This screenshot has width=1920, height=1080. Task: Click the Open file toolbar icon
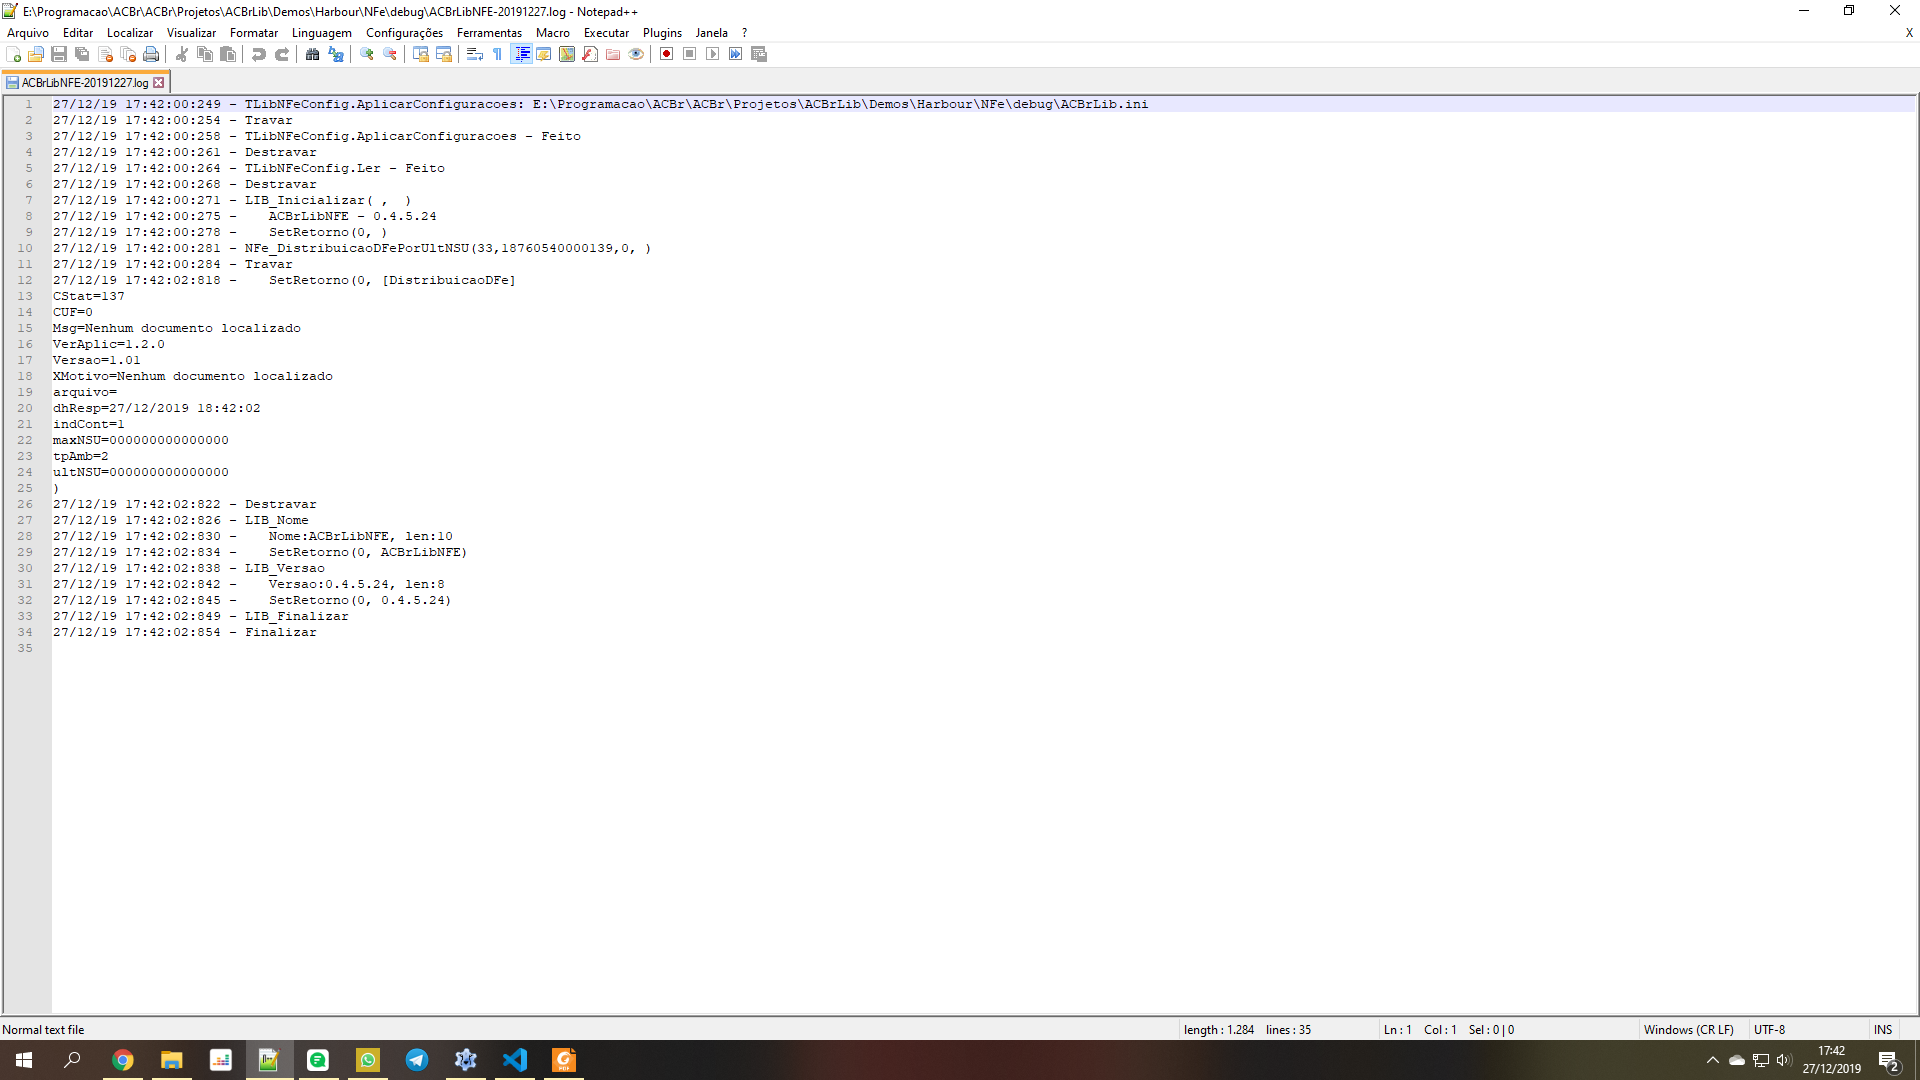click(x=36, y=54)
